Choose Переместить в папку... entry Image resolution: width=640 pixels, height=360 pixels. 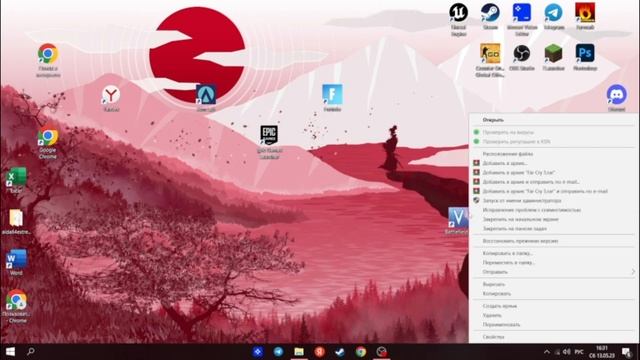552,262
